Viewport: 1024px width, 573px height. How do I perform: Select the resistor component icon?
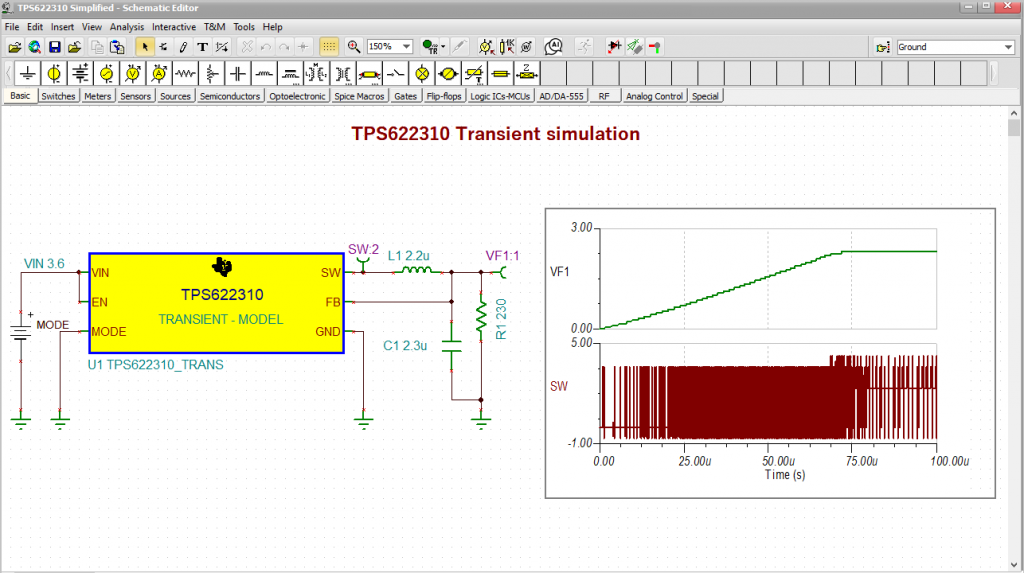click(185, 74)
